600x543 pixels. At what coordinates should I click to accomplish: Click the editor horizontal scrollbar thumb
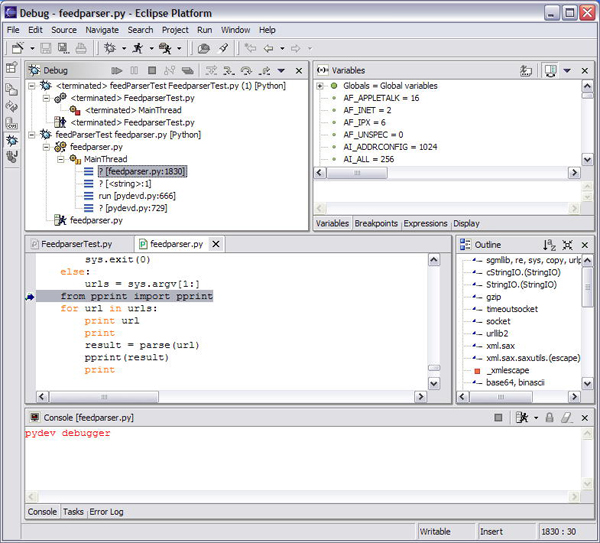104,397
